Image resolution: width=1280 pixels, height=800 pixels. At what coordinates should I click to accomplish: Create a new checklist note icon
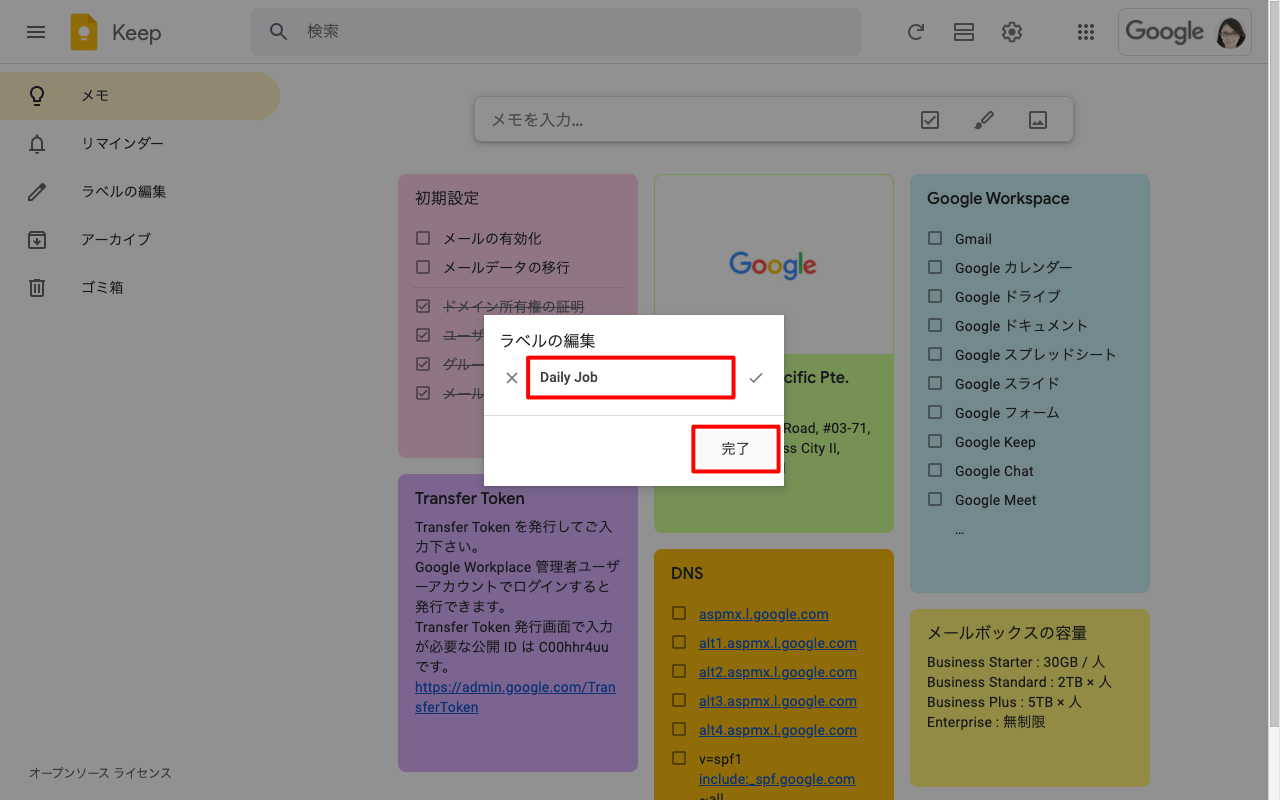point(930,120)
